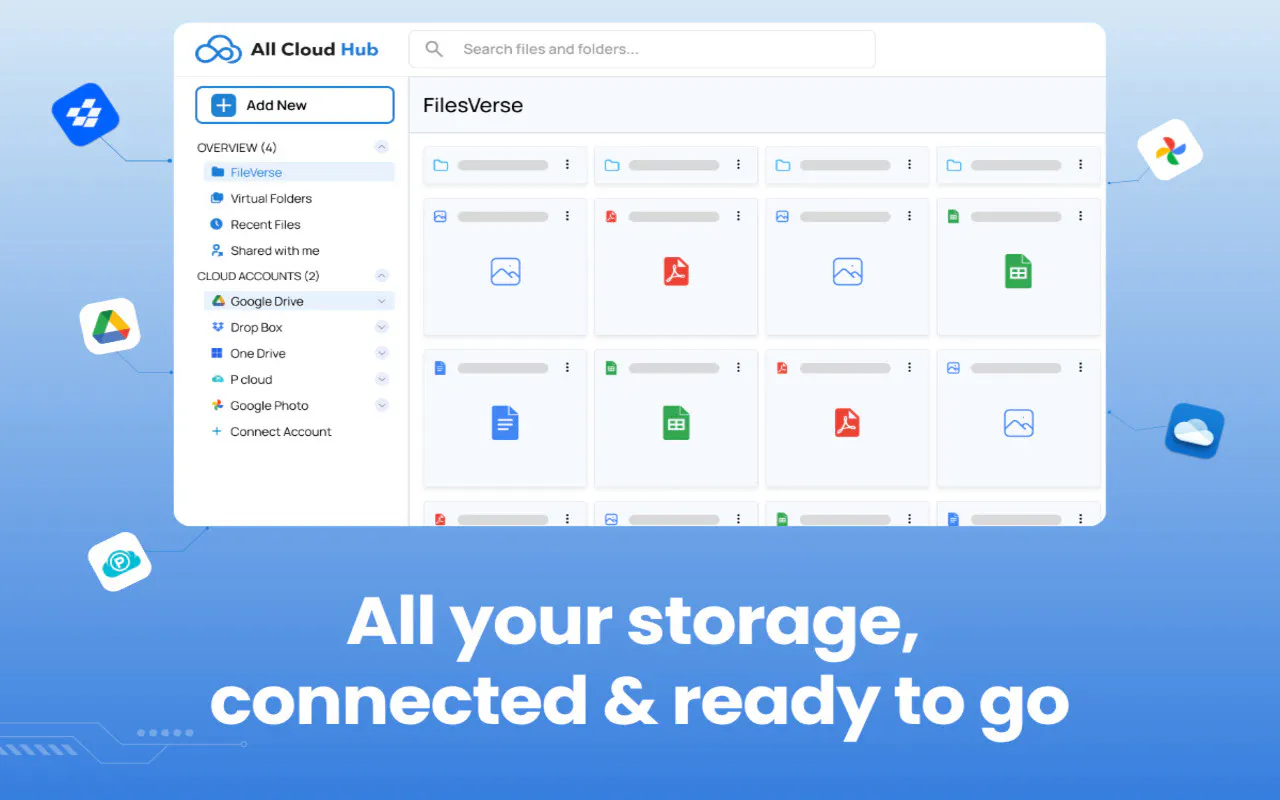Click the P cloud icon in the sidebar
The image size is (1280, 800).
pyautogui.click(x=217, y=379)
